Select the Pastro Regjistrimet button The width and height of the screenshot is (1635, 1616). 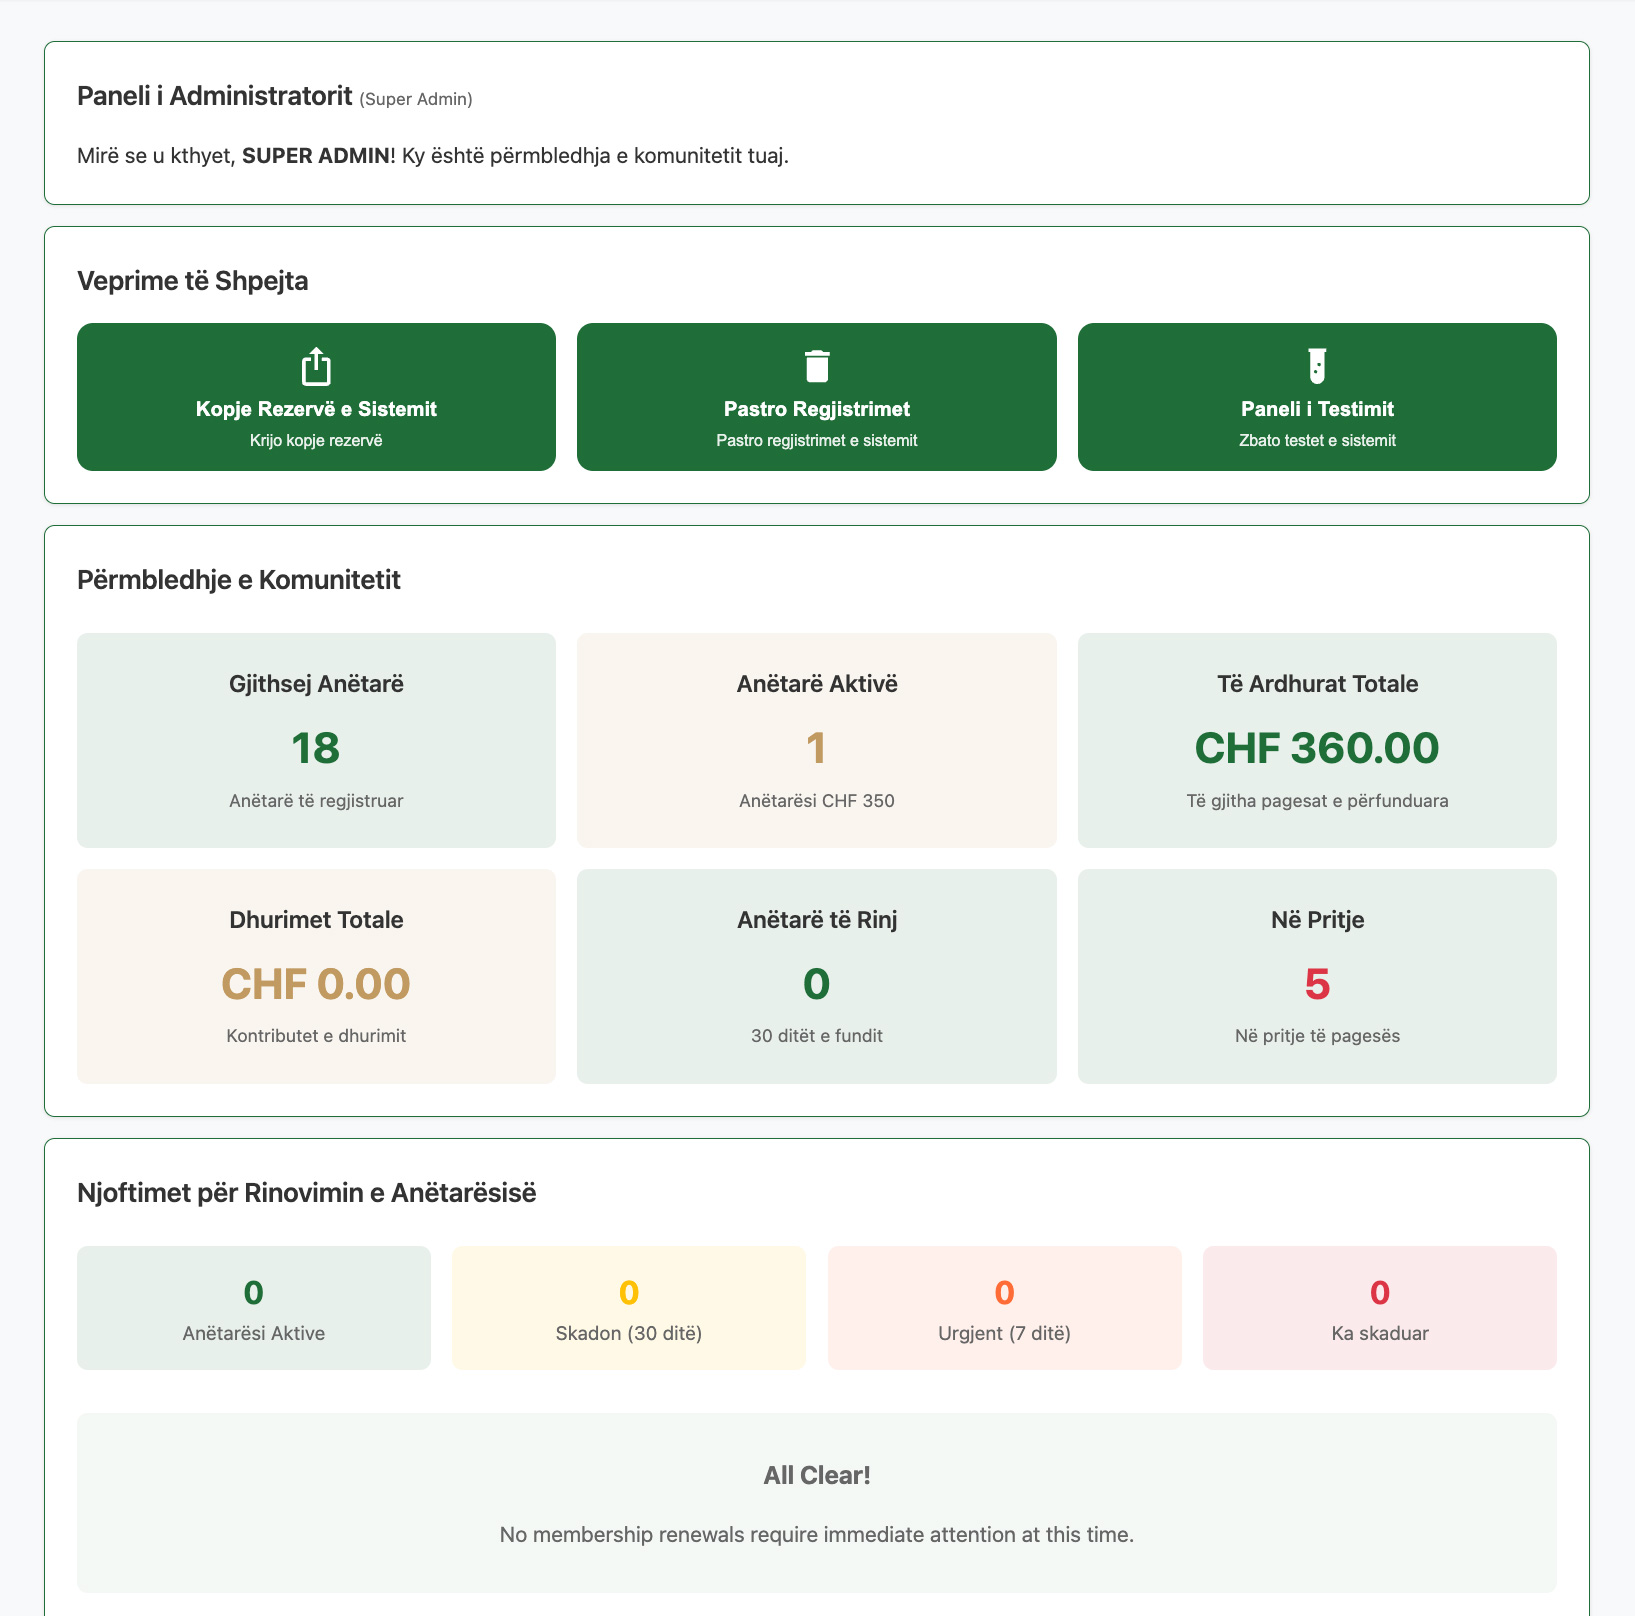pyautogui.click(x=817, y=397)
